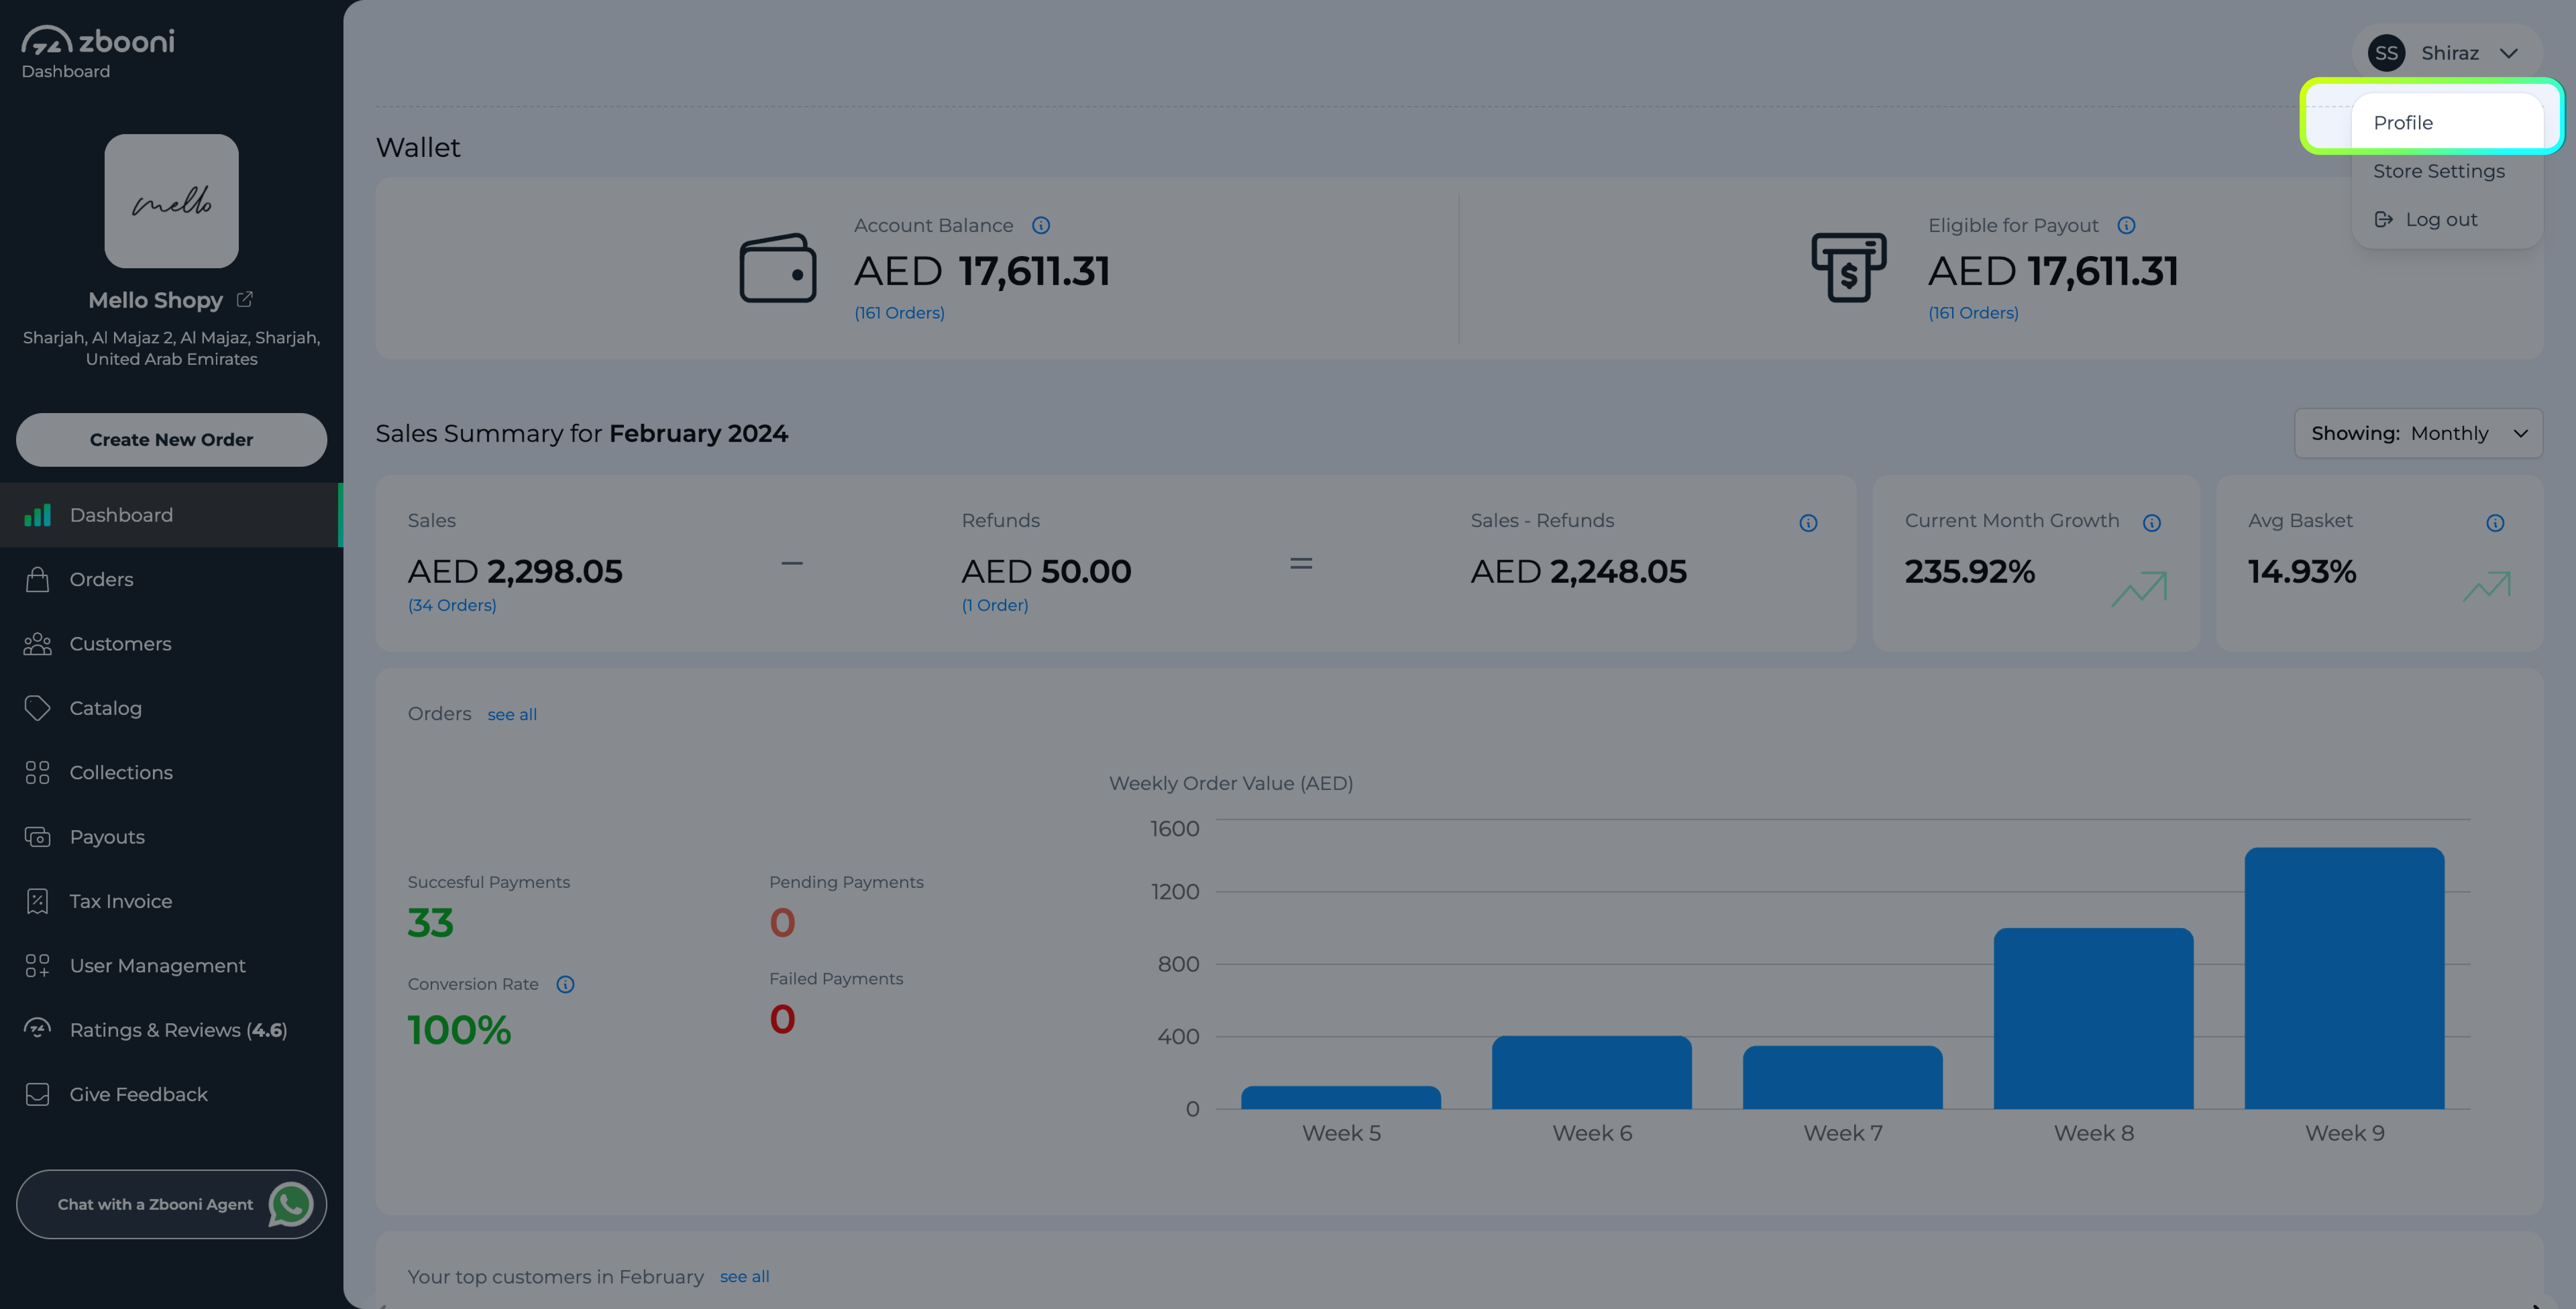The width and height of the screenshot is (2576, 1309).
Task: Click the Tax Invoice receipt icon
Action: tap(37, 901)
